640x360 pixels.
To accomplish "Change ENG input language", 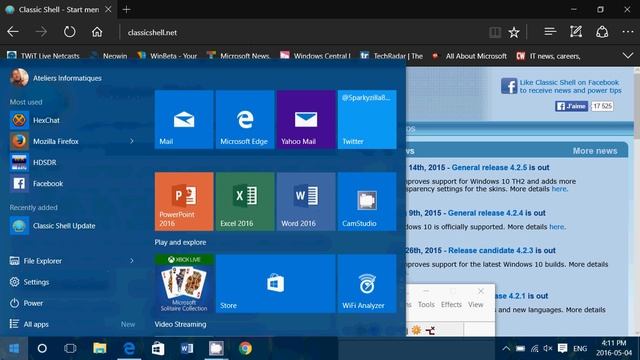I will point(580,349).
